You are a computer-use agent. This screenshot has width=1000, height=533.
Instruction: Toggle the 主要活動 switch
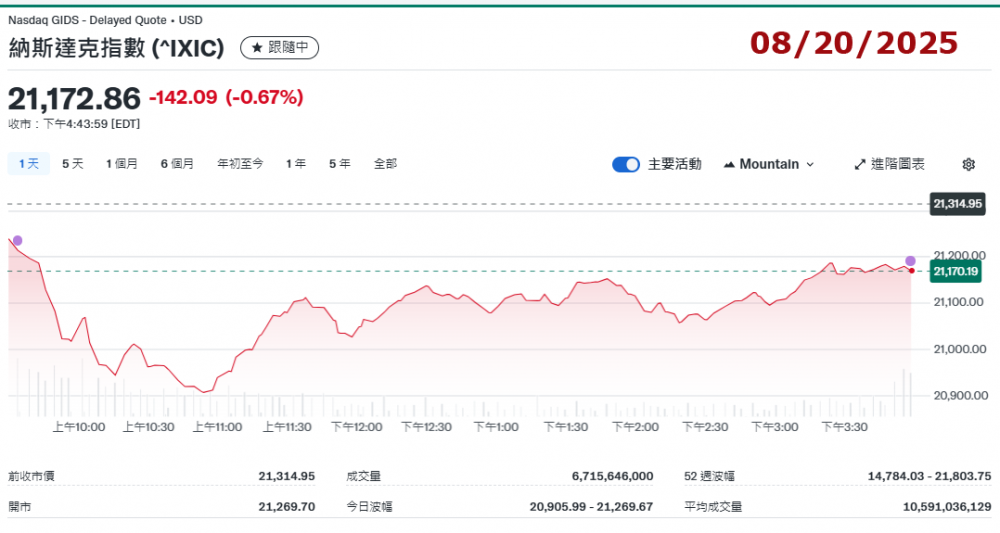[626, 164]
